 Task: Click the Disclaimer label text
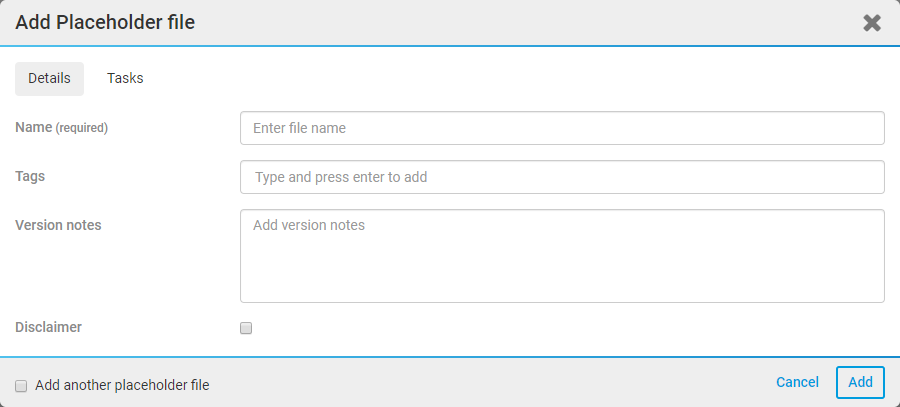(48, 326)
